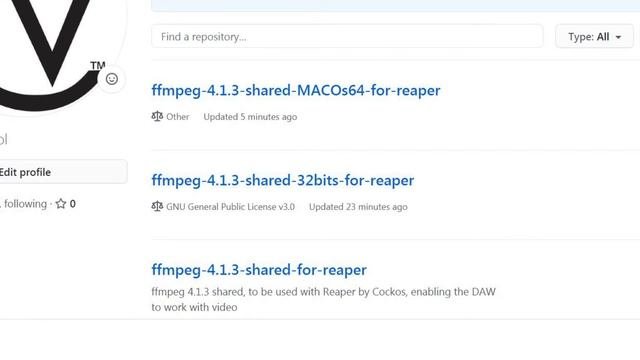This screenshot has height=360, width=640.
Task: Open the following users link
Action: click(24, 203)
